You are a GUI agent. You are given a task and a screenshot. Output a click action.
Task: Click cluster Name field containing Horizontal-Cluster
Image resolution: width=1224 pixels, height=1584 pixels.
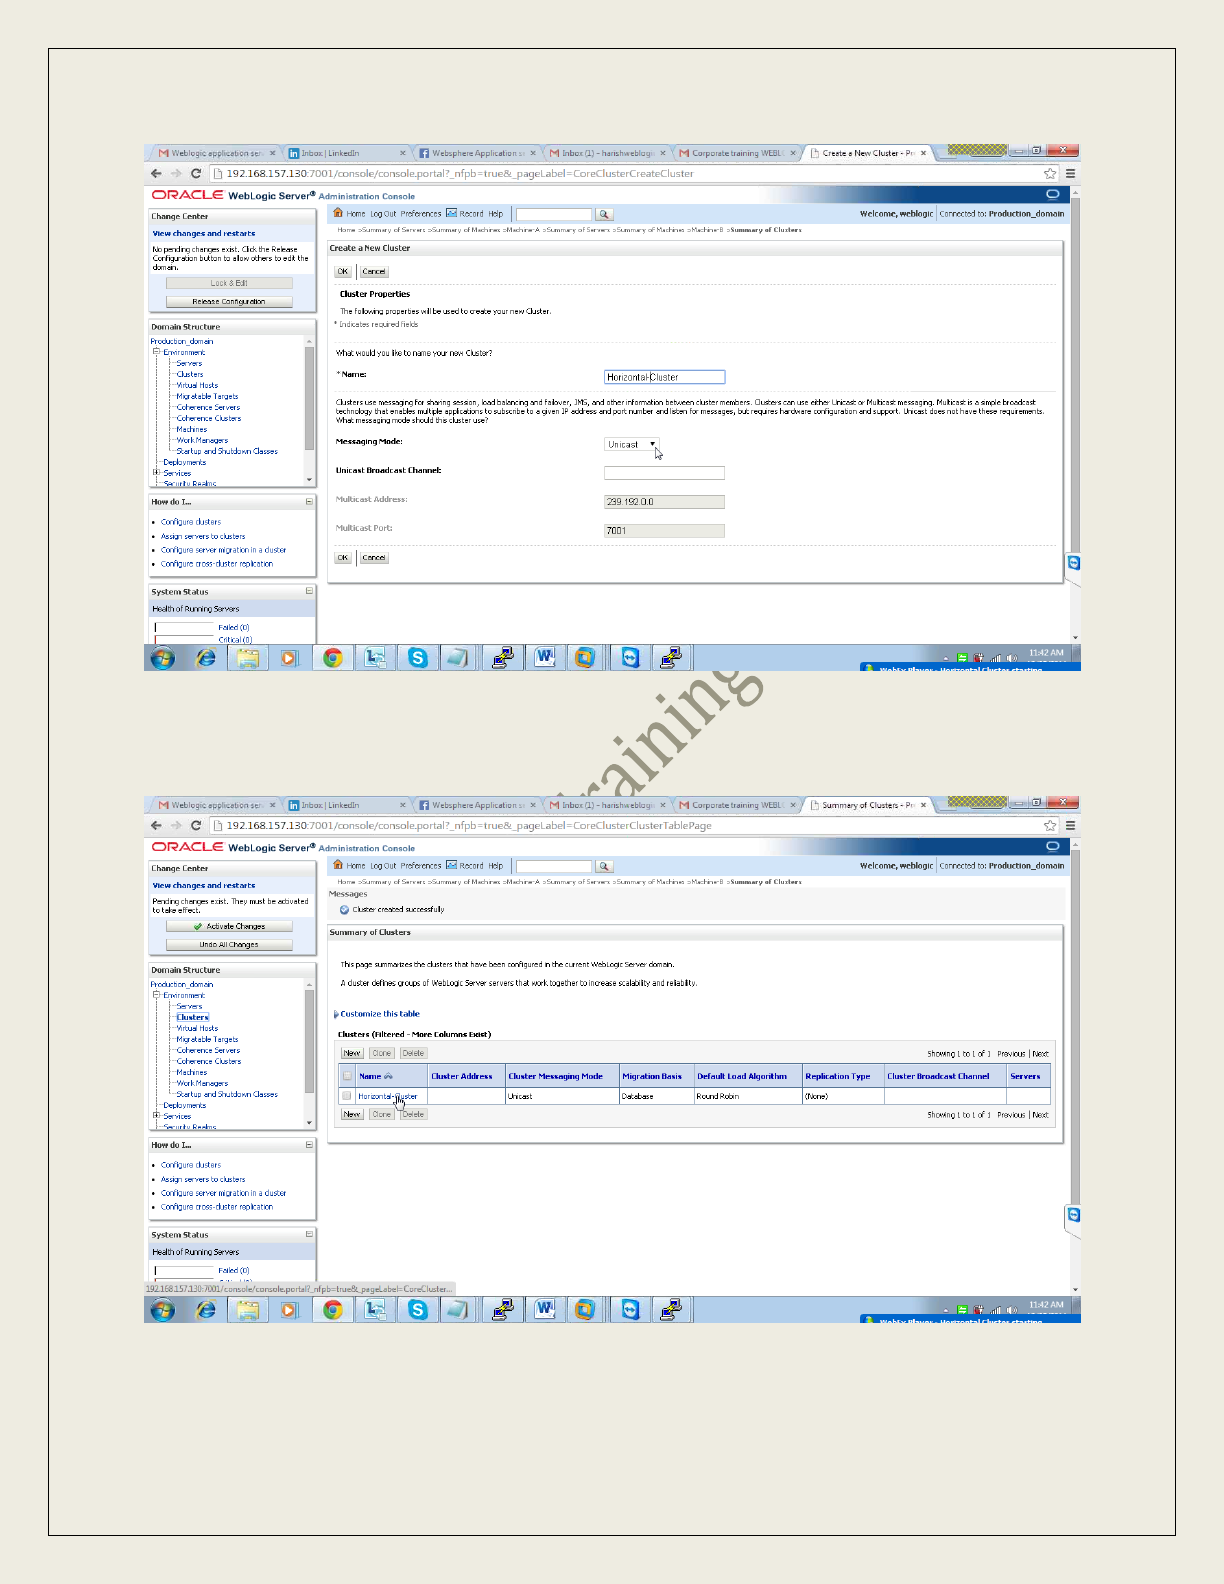(665, 377)
